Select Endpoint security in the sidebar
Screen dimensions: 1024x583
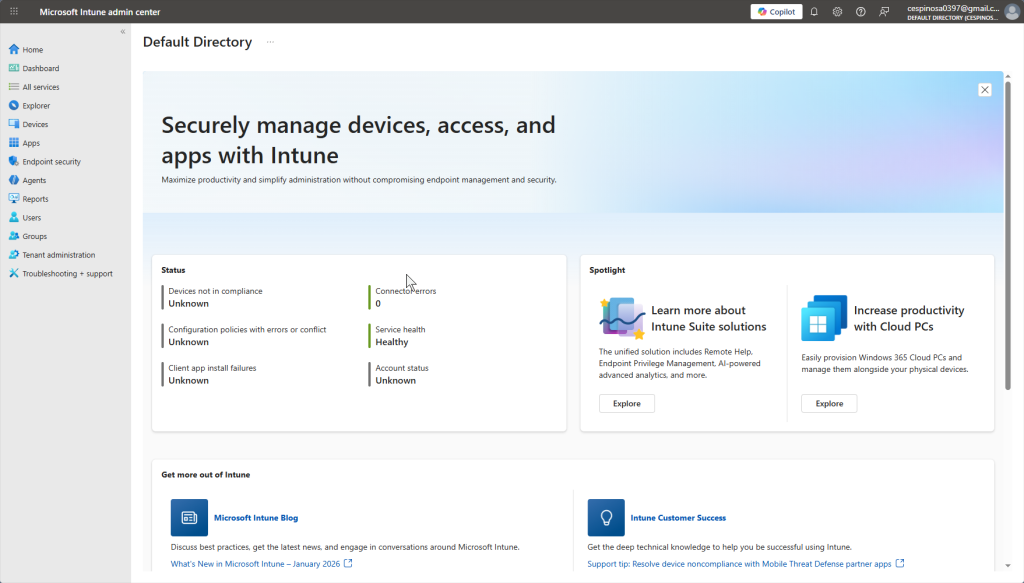click(x=51, y=161)
